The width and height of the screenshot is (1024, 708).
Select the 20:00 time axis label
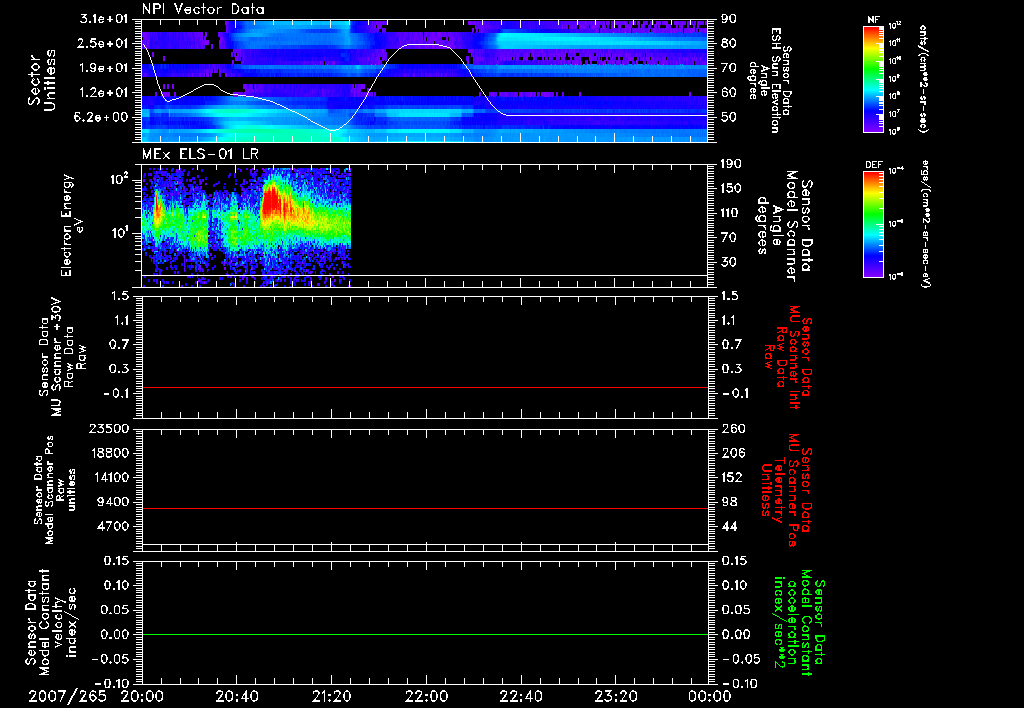click(x=142, y=696)
